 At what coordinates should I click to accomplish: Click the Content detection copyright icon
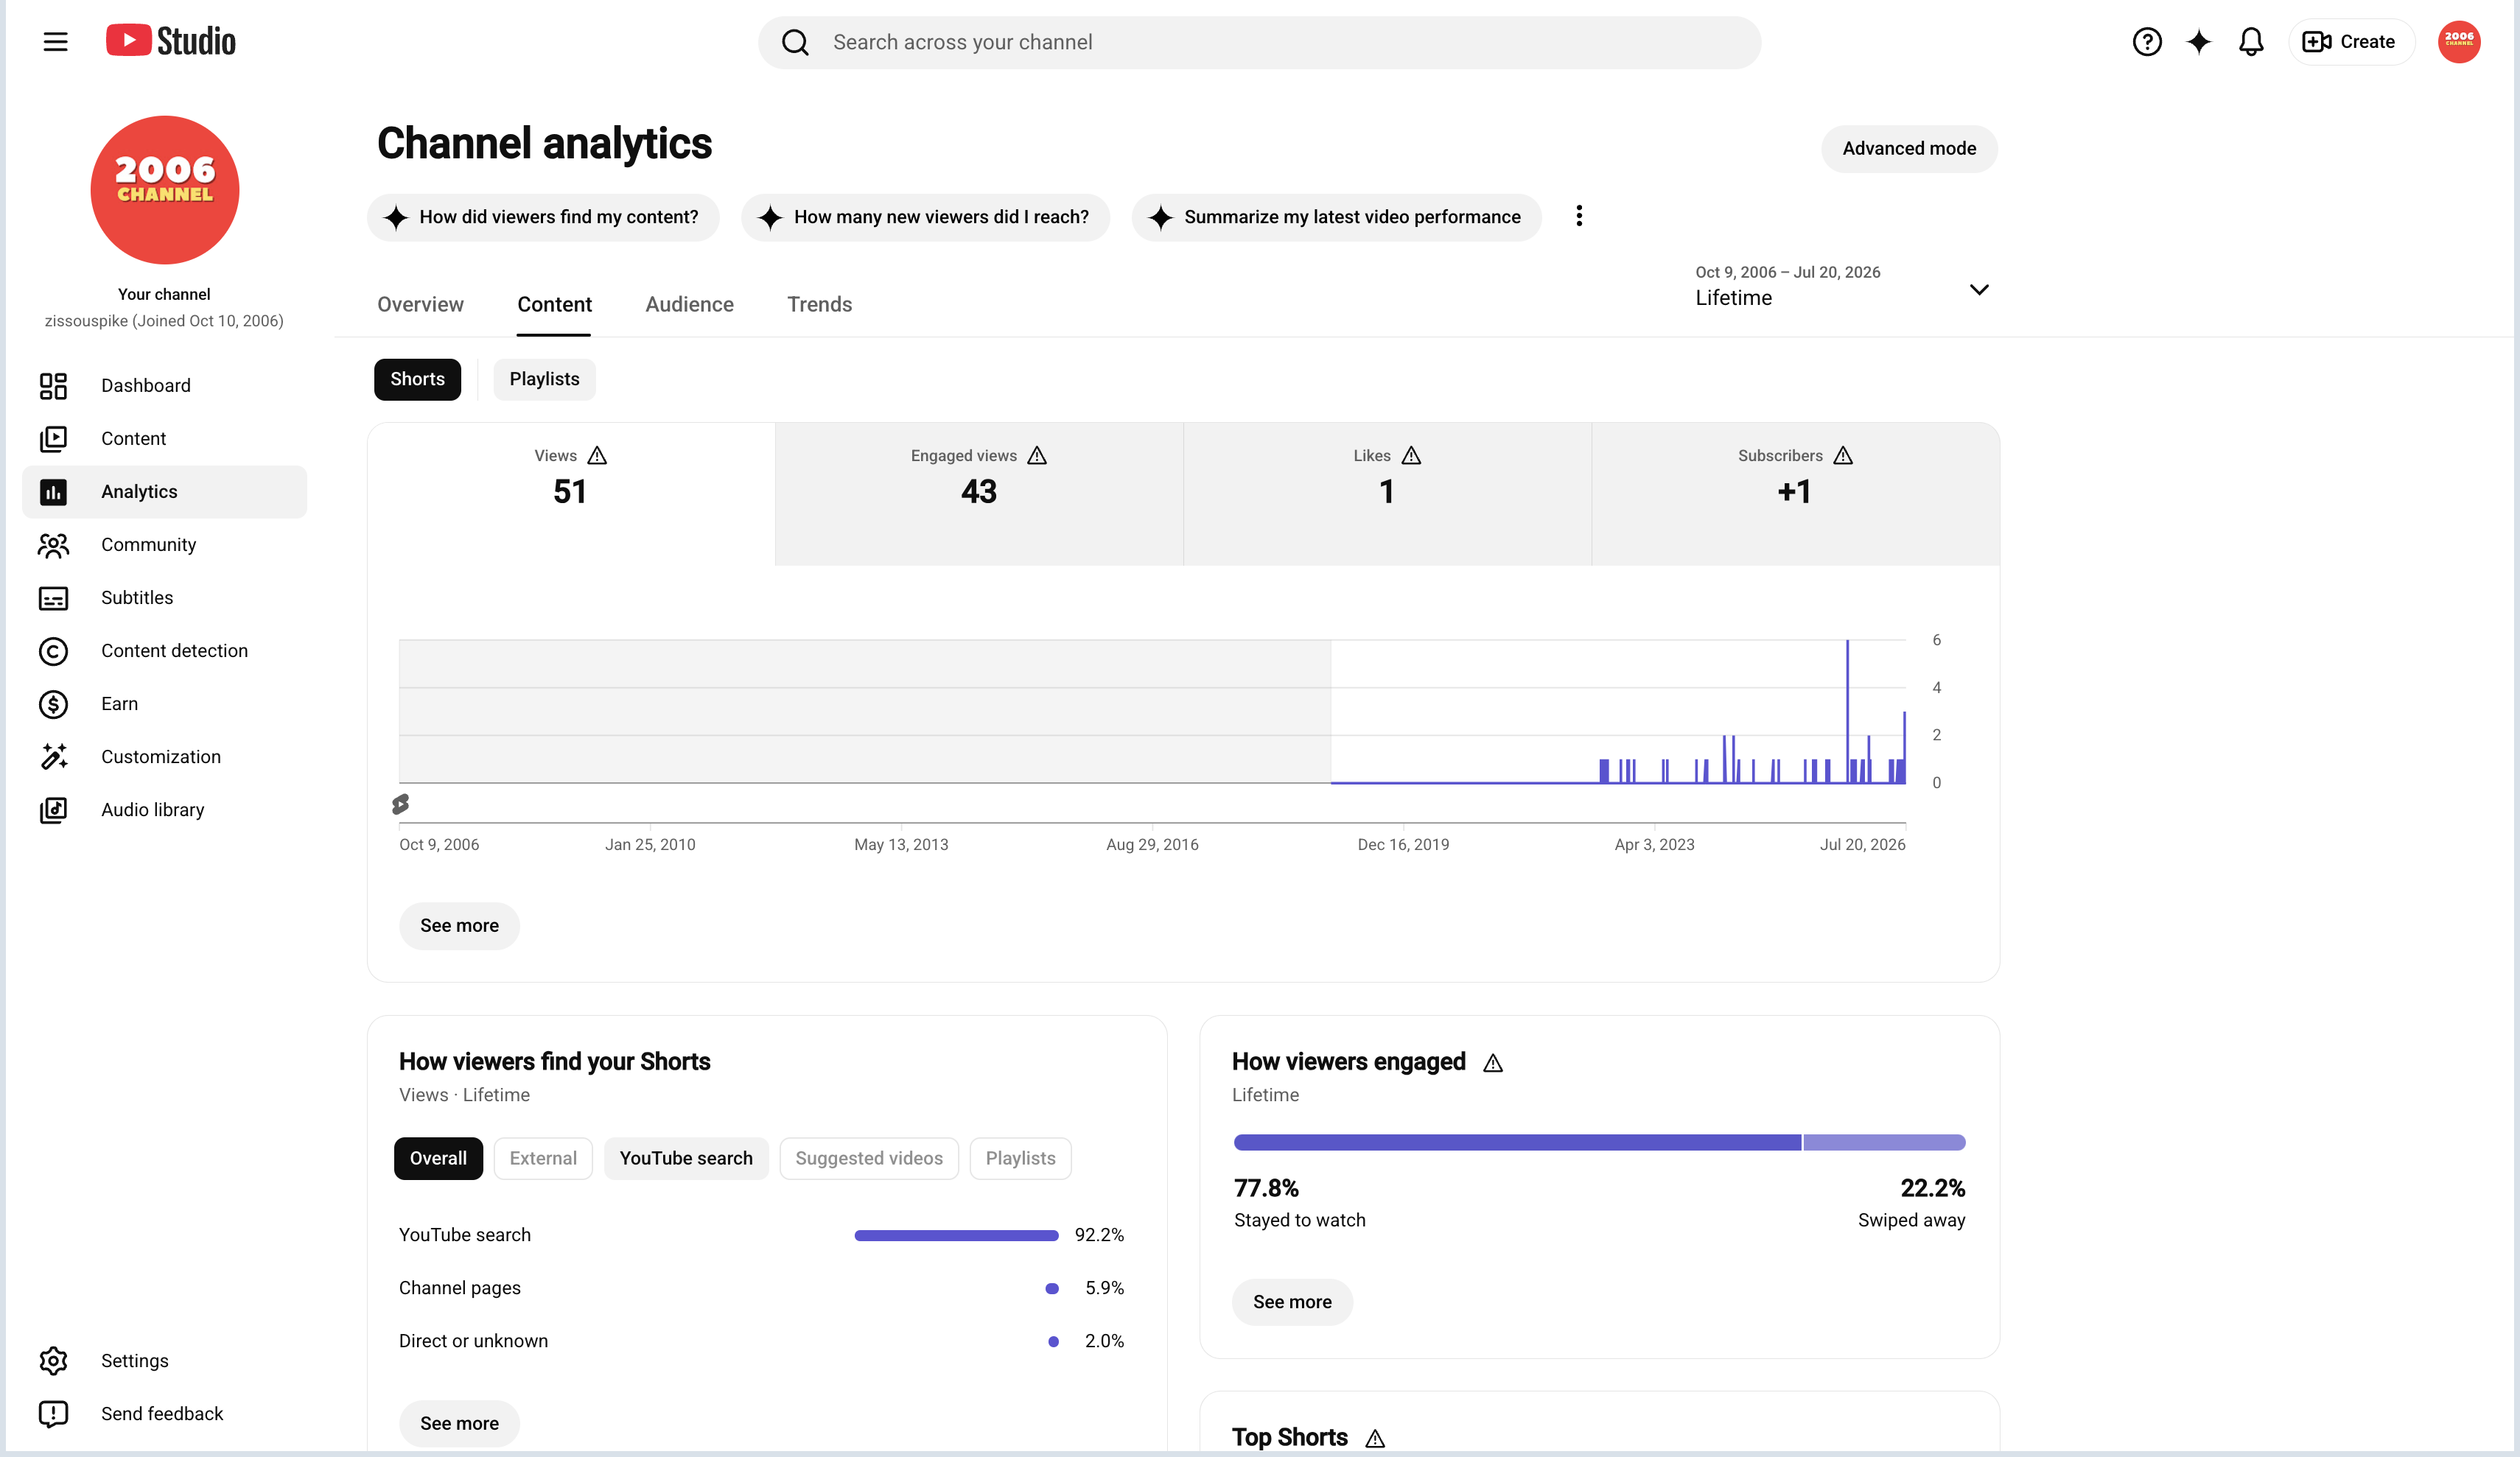tap(53, 651)
